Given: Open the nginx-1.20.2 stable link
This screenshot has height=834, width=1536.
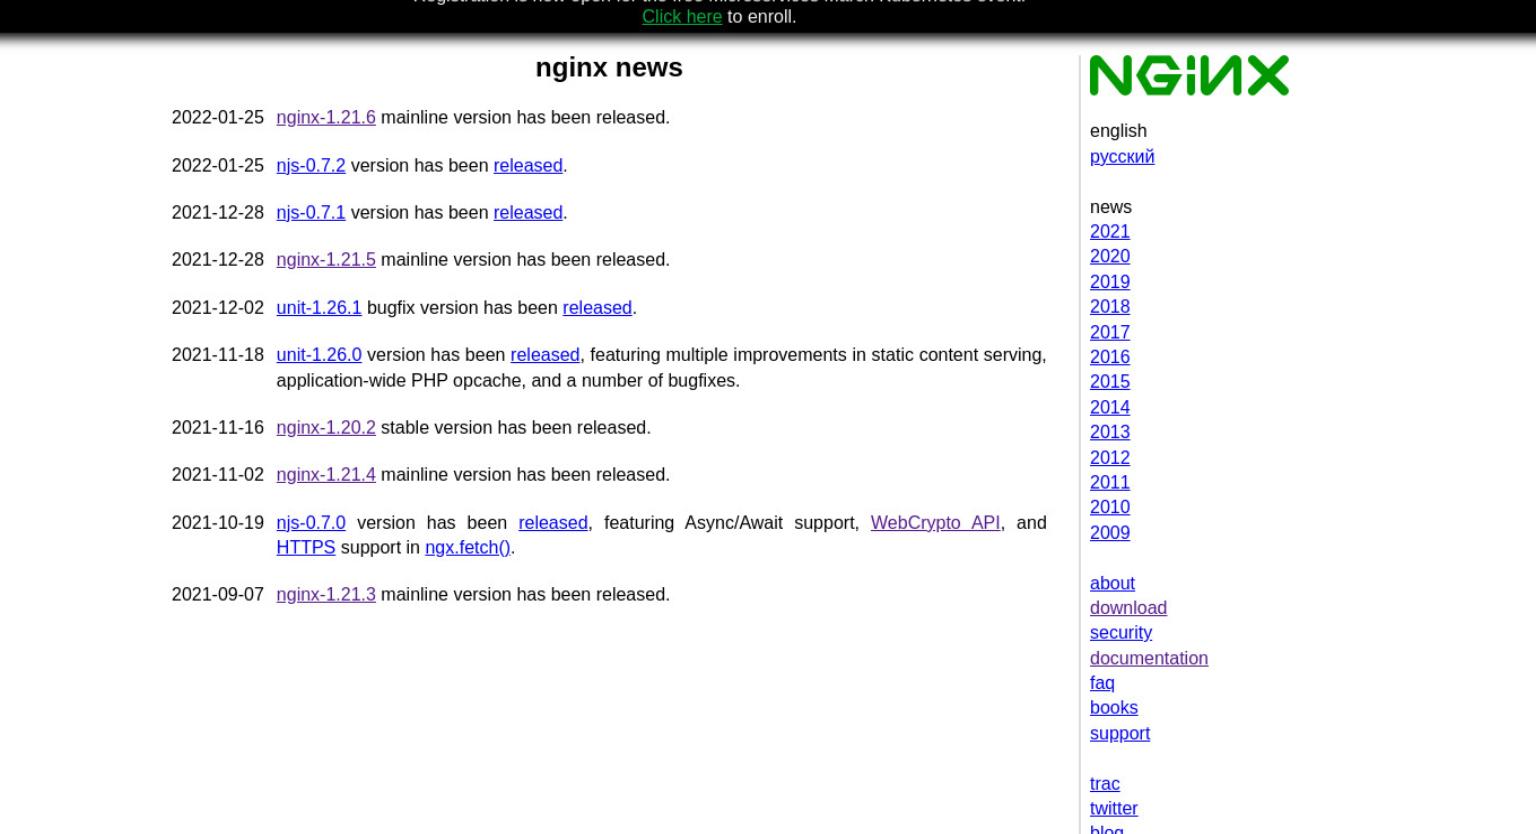Looking at the screenshot, I should (x=326, y=427).
